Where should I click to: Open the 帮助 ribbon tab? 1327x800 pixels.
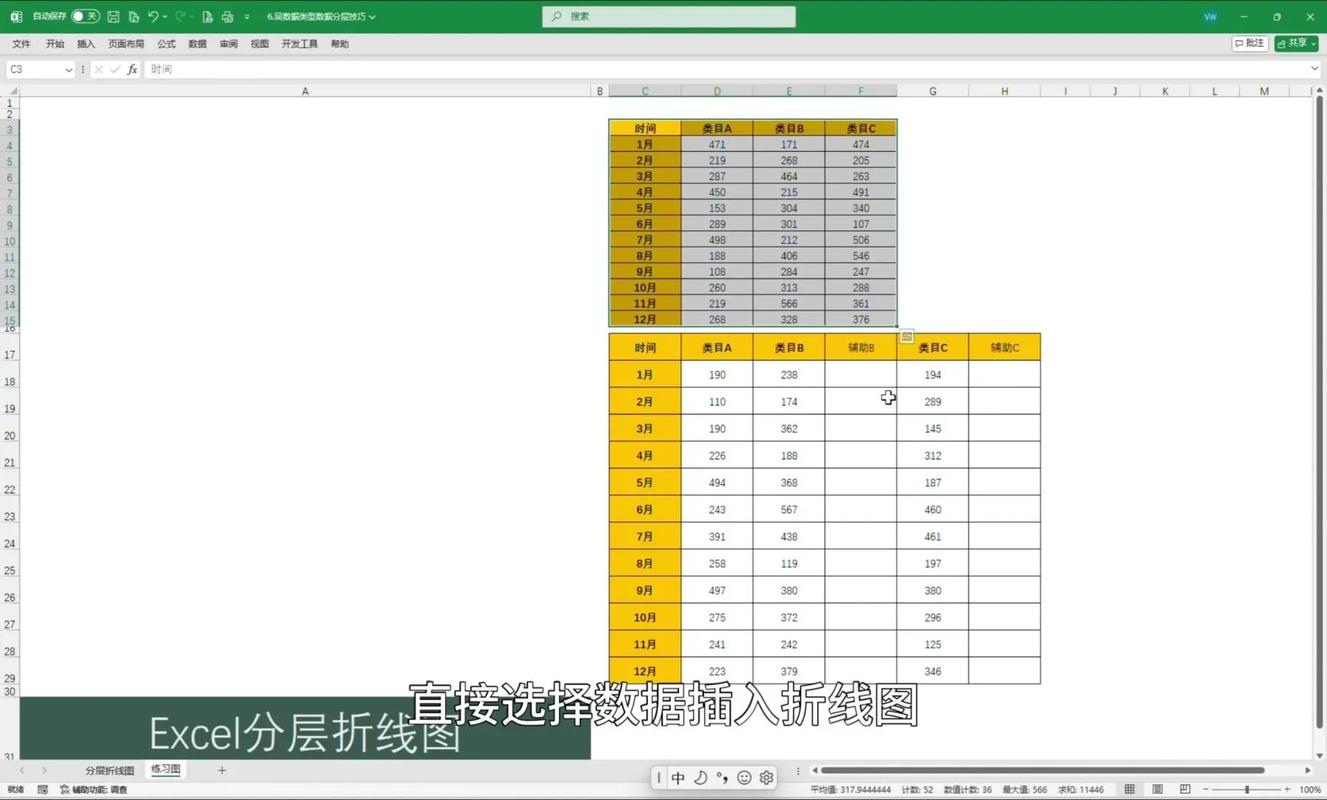click(x=340, y=44)
